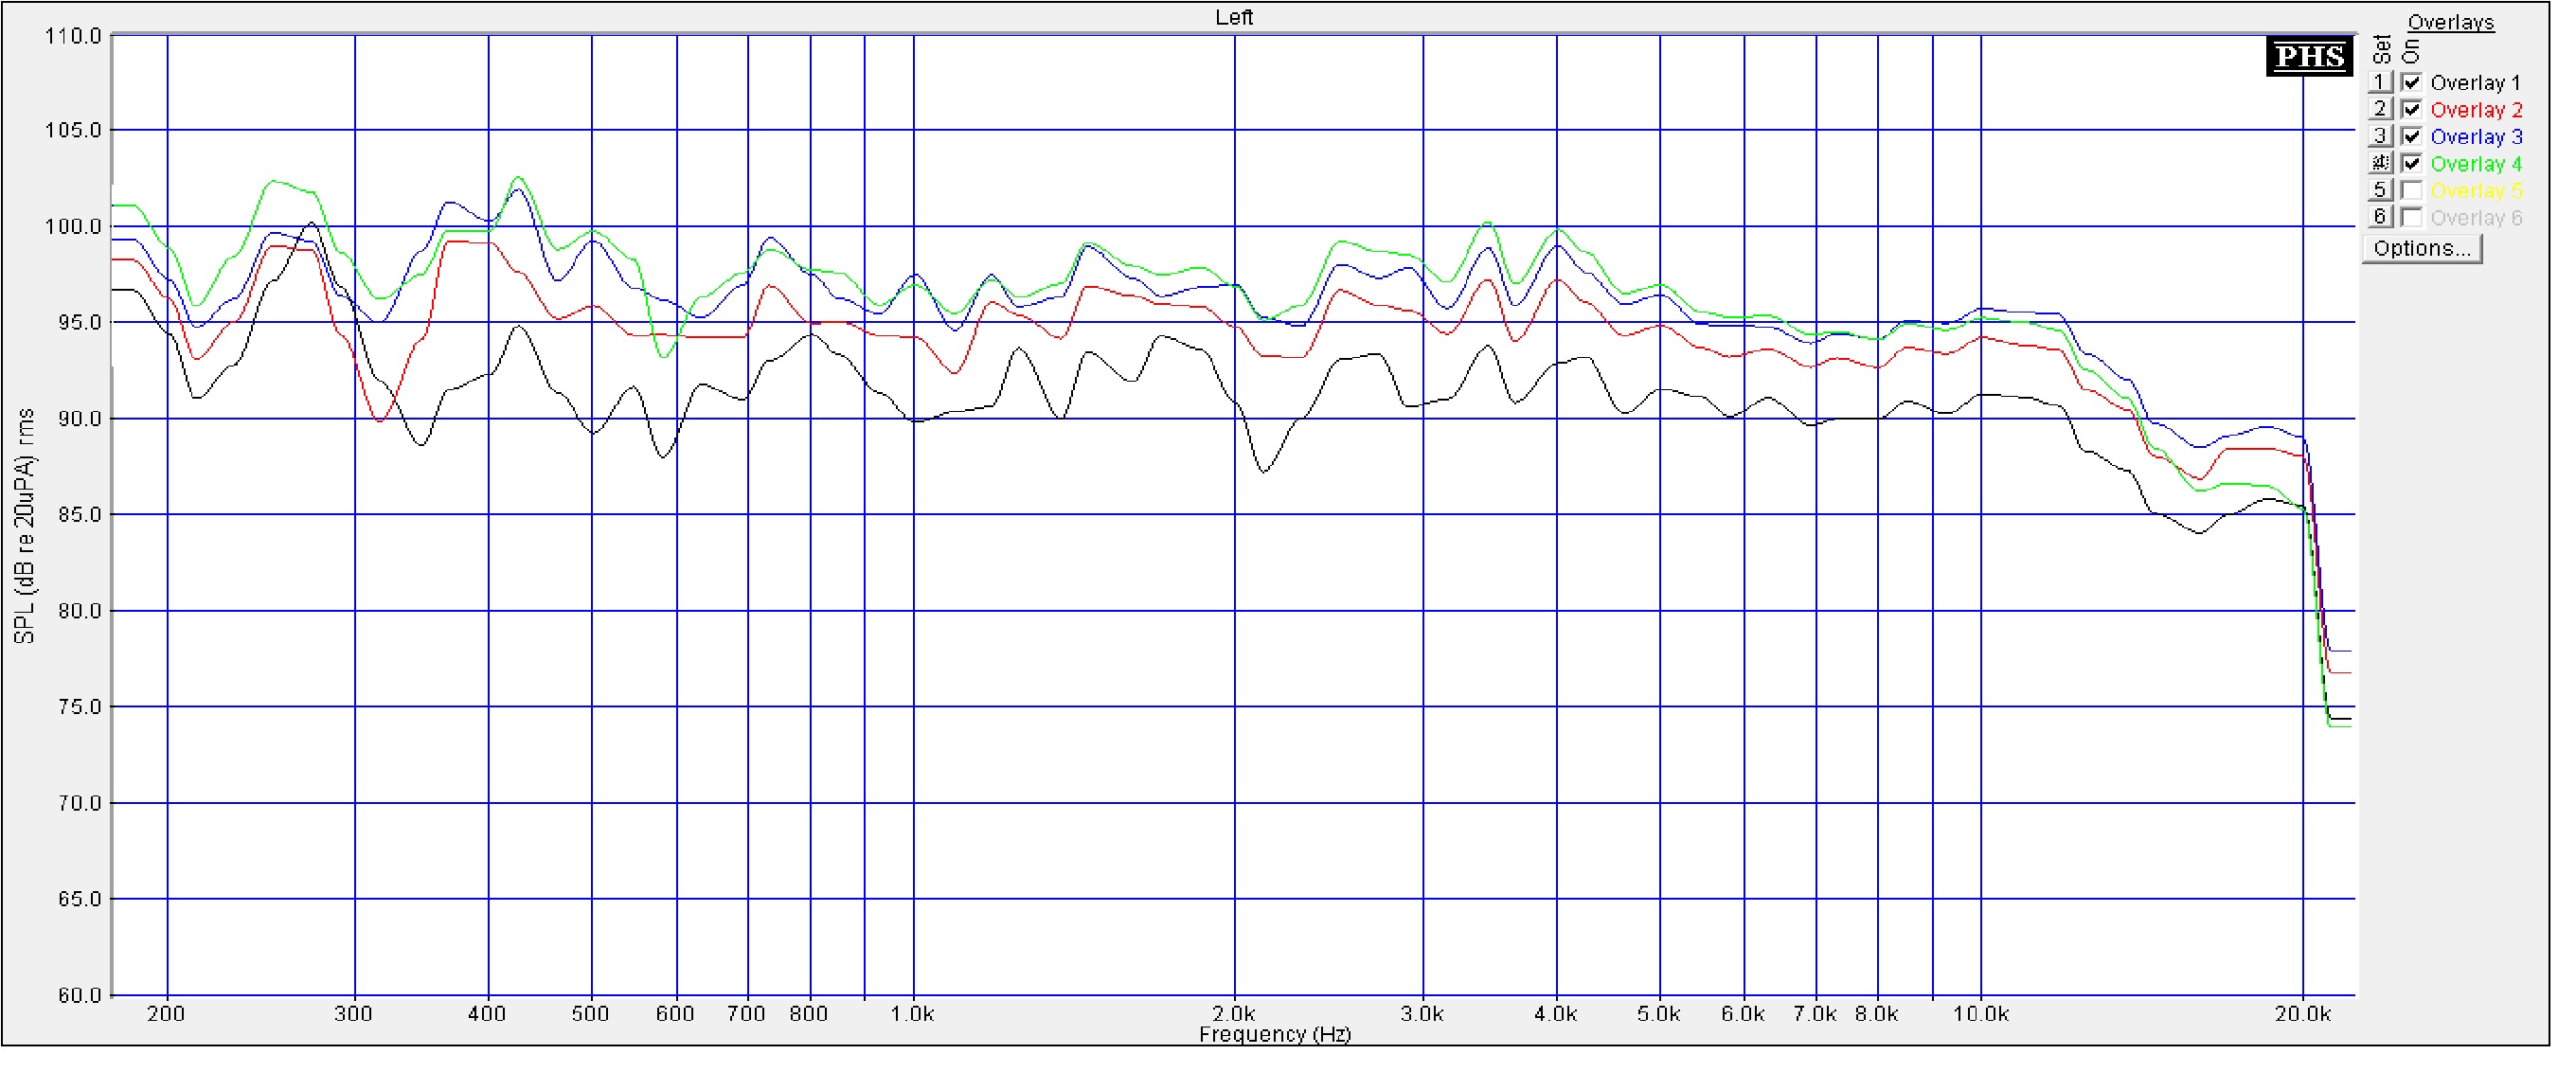
Task: Click the PHS logo badge
Action: 2309,56
